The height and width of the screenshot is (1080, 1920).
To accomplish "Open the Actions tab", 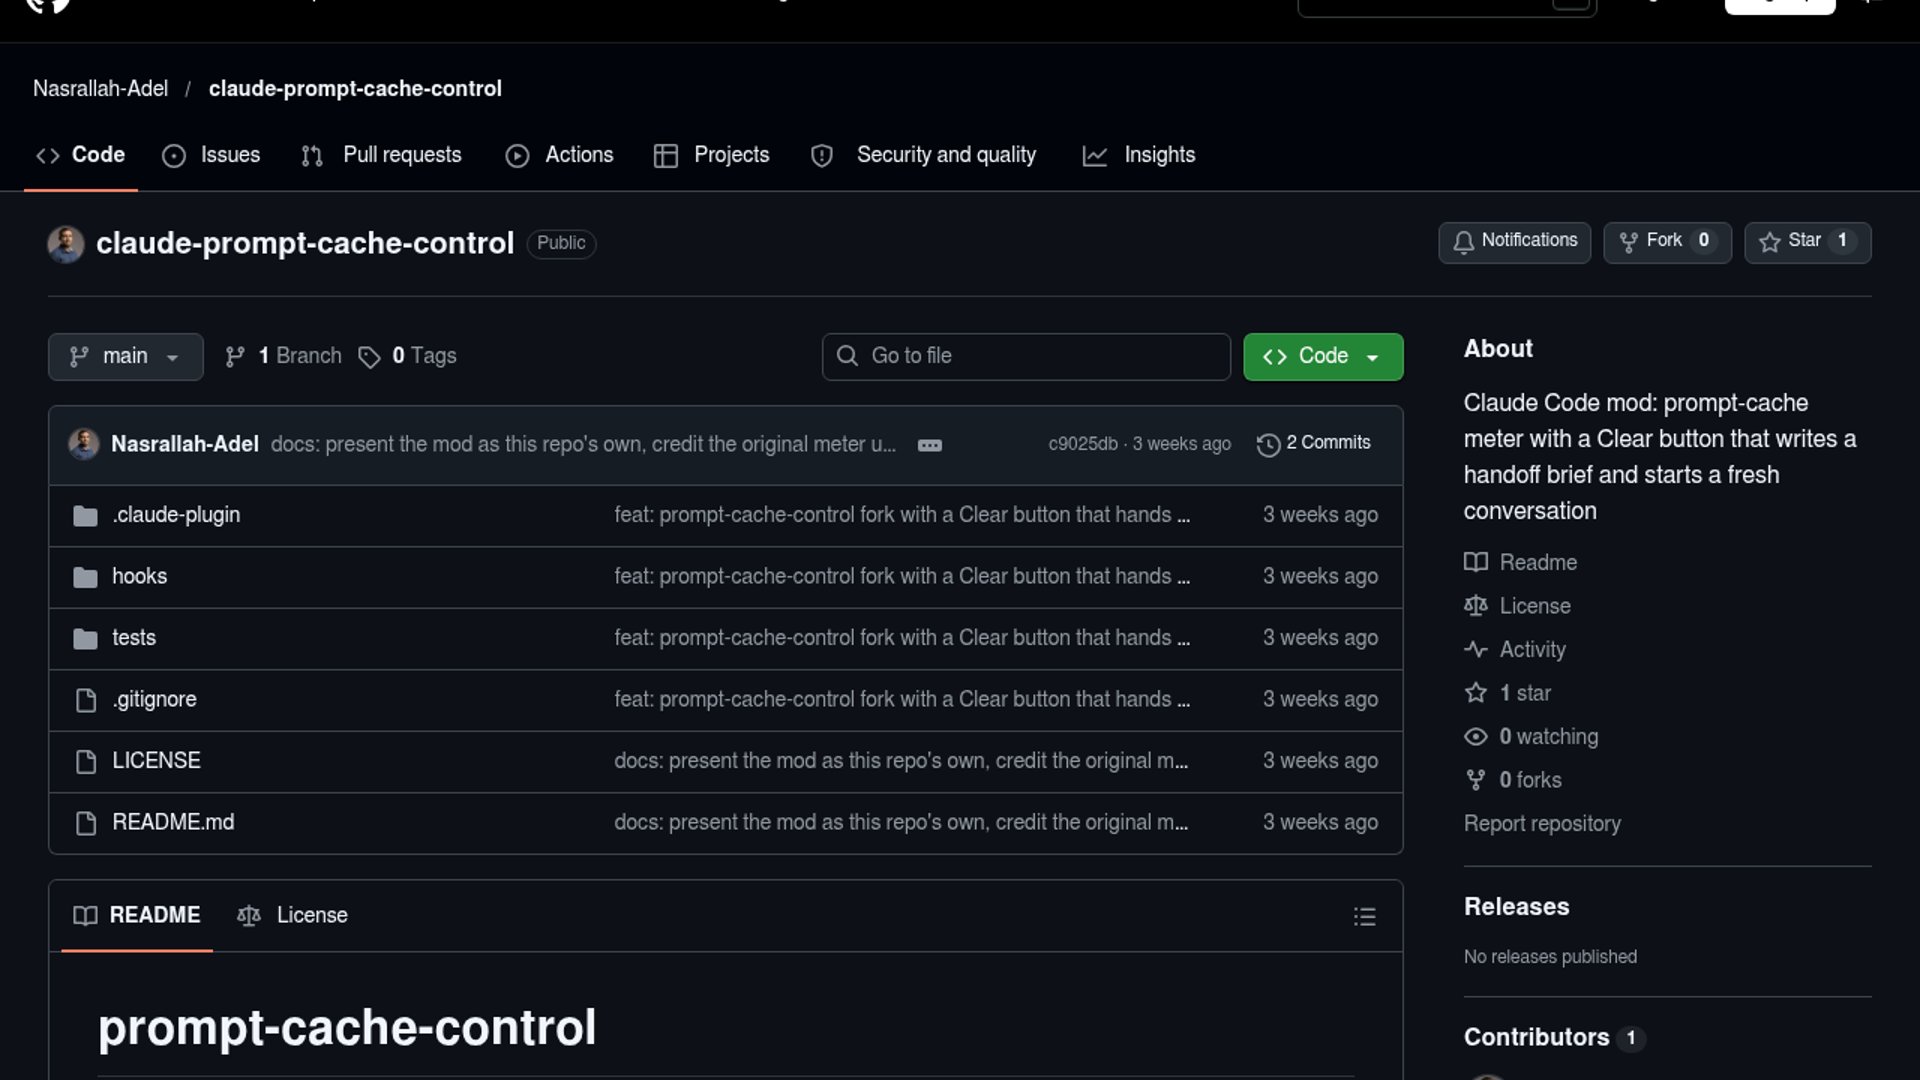I will tap(559, 155).
